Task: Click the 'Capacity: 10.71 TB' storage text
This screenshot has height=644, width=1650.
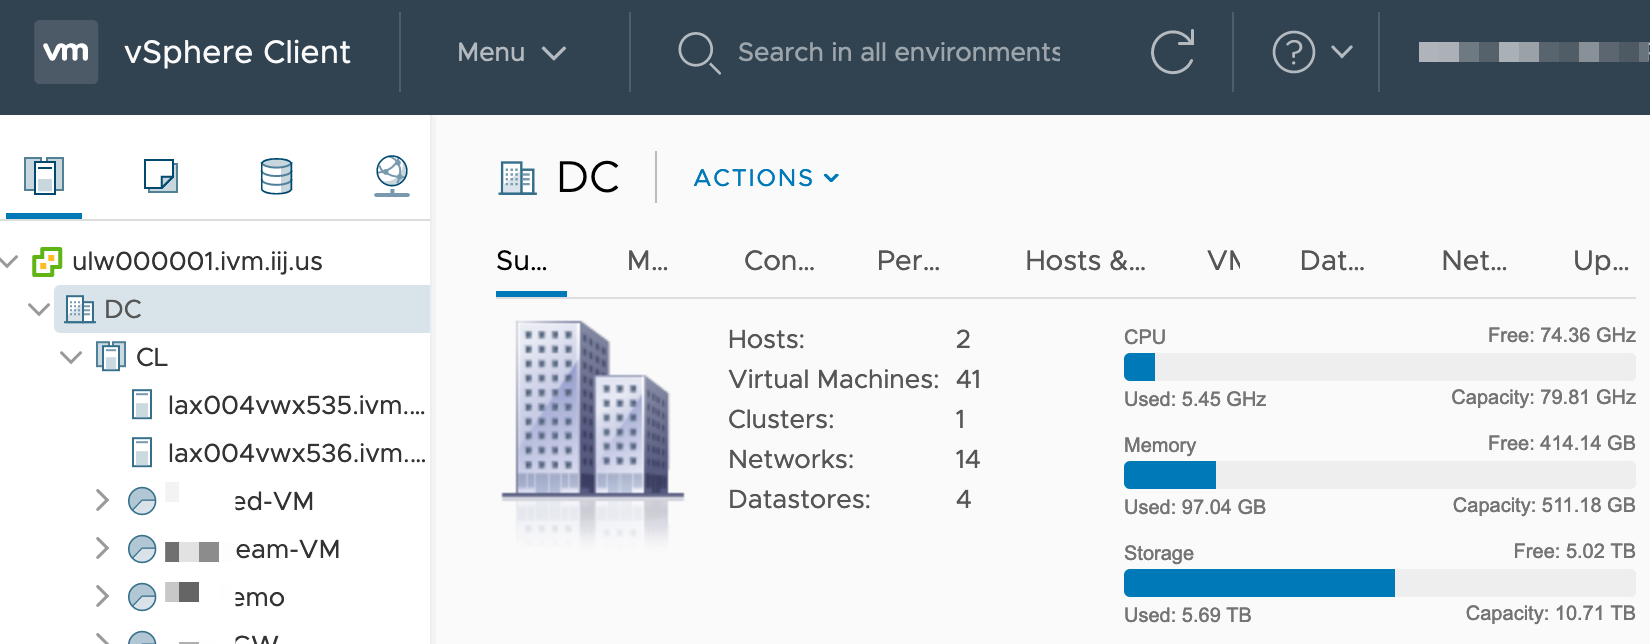Action: (x=1551, y=613)
